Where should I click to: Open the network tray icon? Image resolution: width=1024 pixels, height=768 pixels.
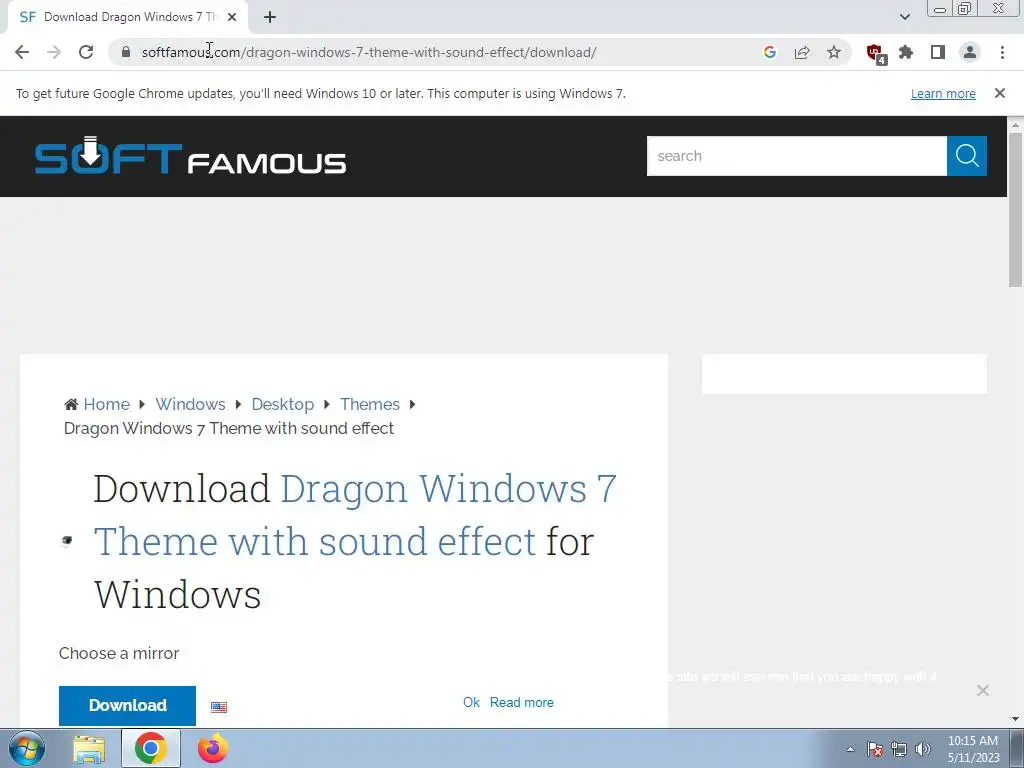(x=899, y=749)
